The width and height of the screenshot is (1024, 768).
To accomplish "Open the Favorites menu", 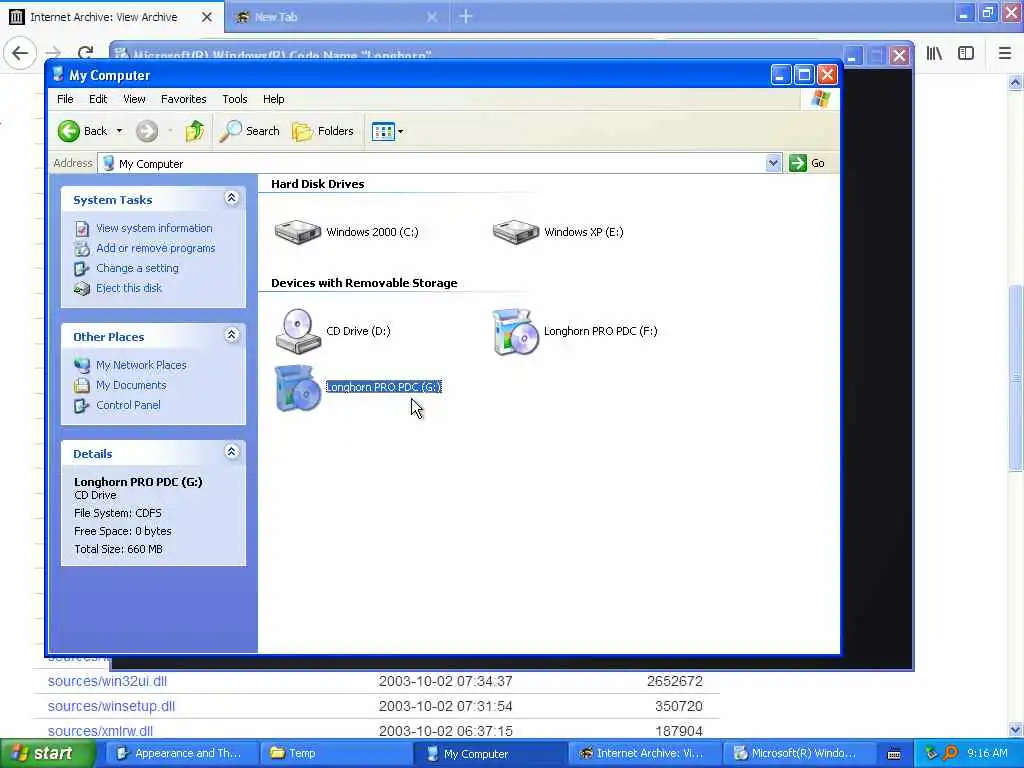I will click(x=184, y=99).
